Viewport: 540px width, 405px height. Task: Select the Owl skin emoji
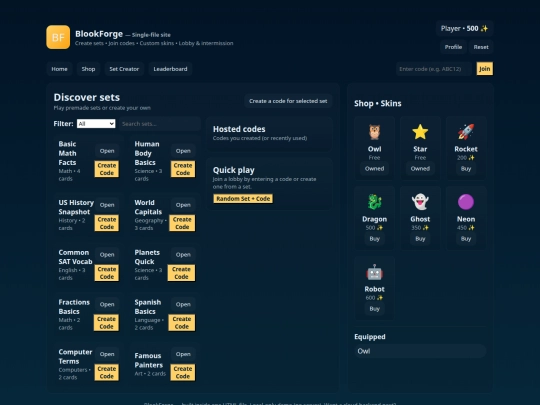pyautogui.click(x=374, y=132)
